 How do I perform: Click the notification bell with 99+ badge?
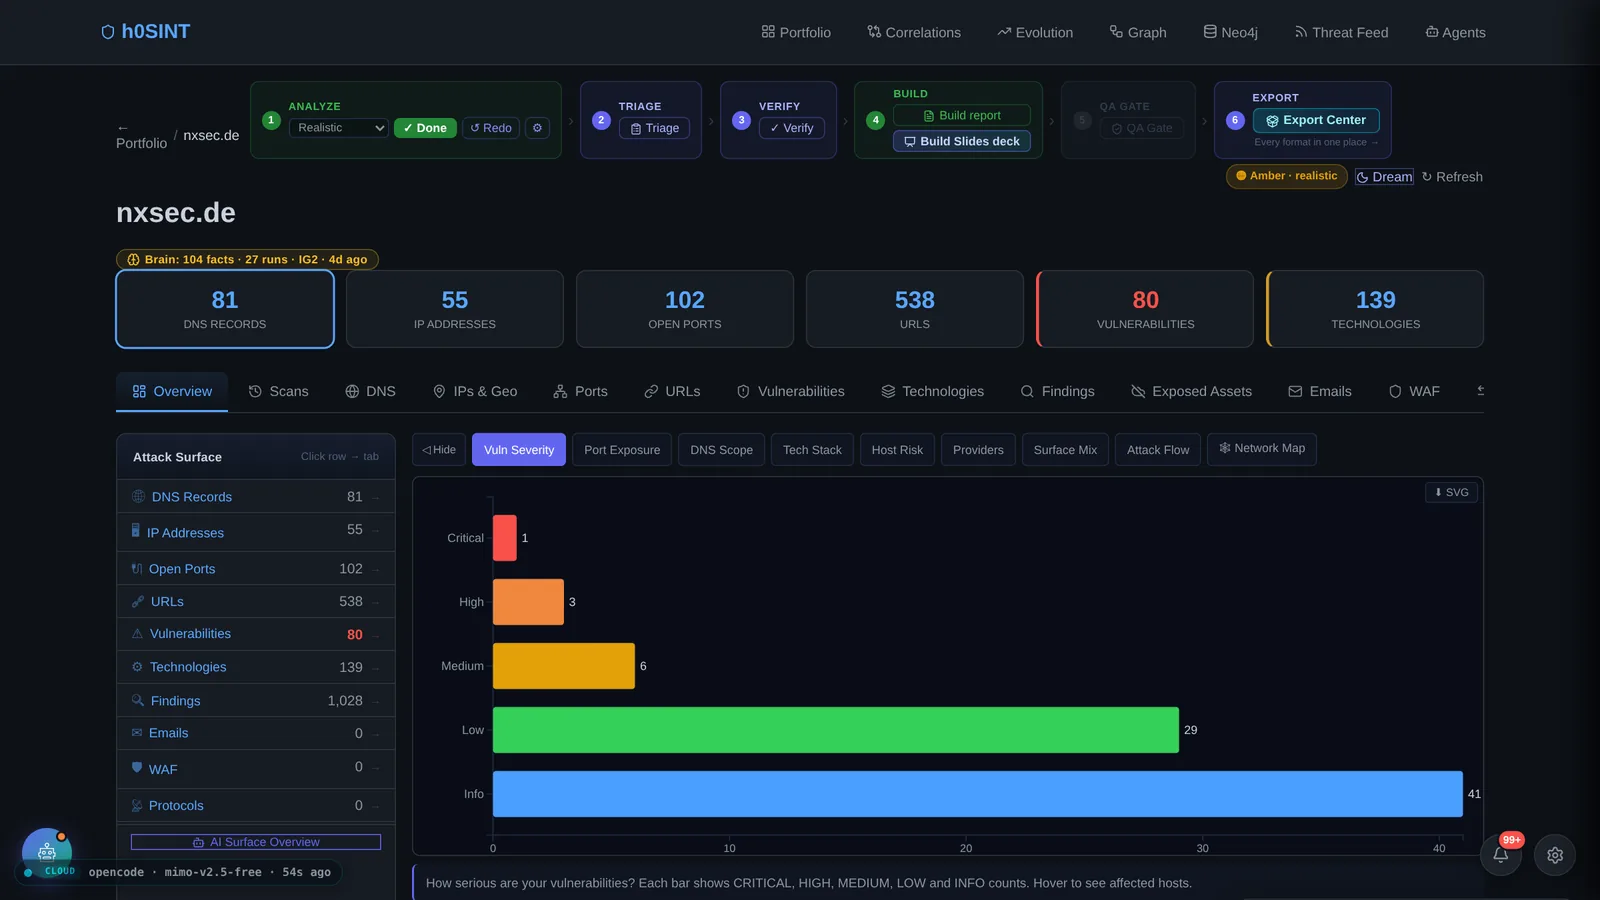coord(1501,854)
